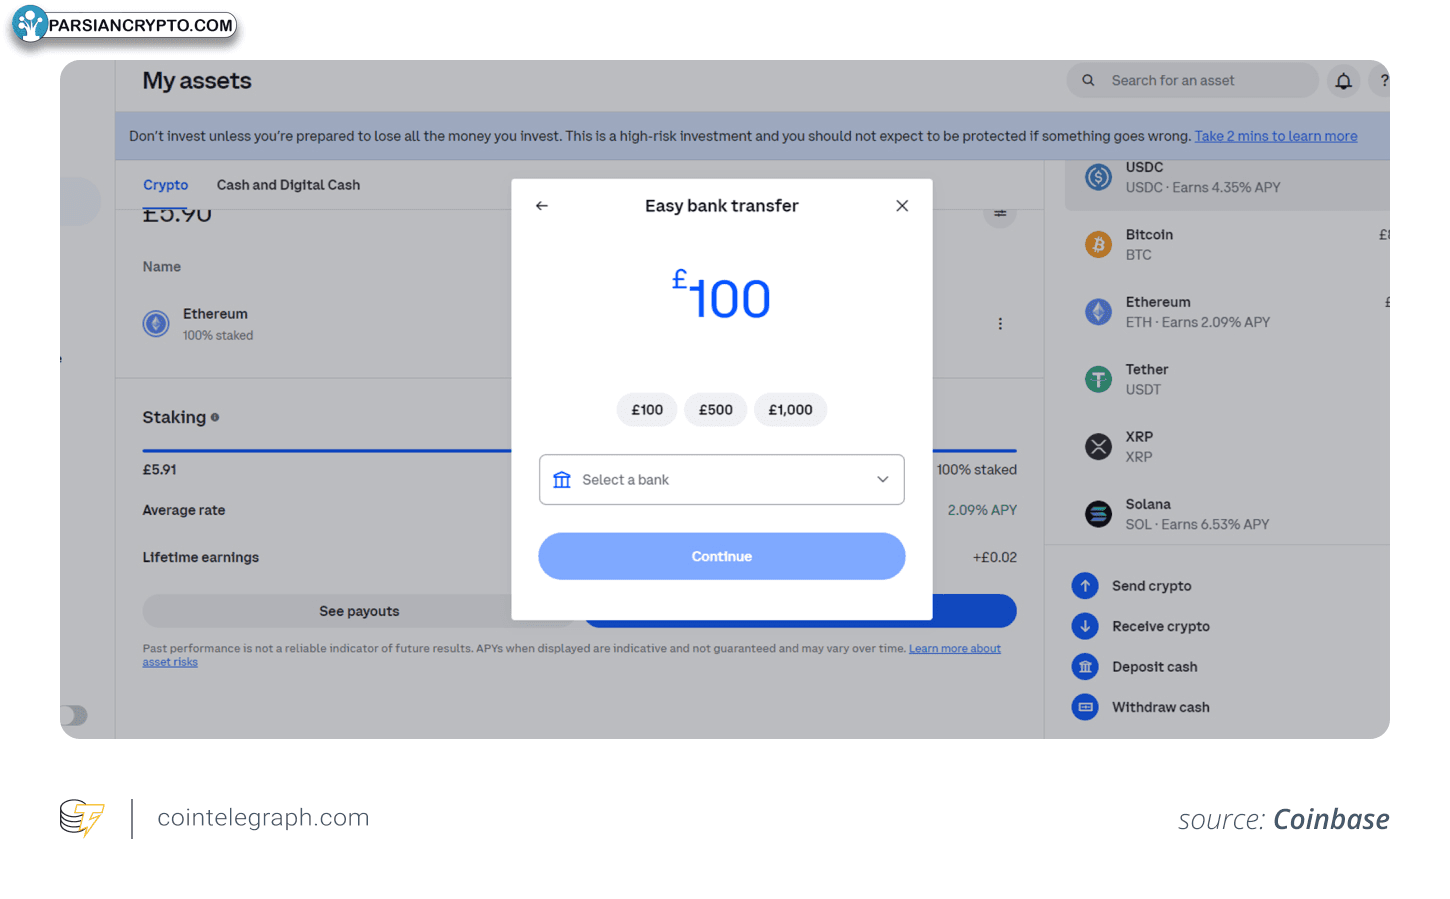Image resolution: width=1450 pixels, height=899 pixels.
Task: Click the Staking info icon
Action: pyautogui.click(x=215, y=417)
